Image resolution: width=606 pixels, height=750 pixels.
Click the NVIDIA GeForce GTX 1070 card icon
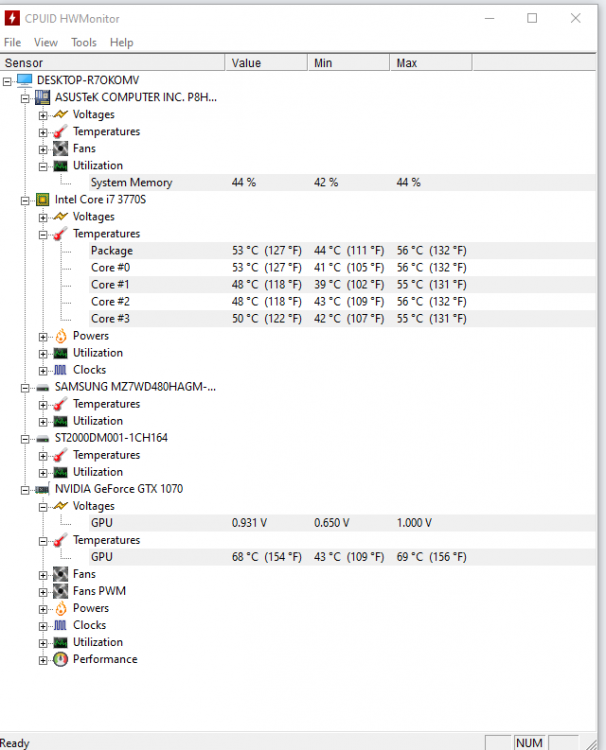[x=43, y=489]
